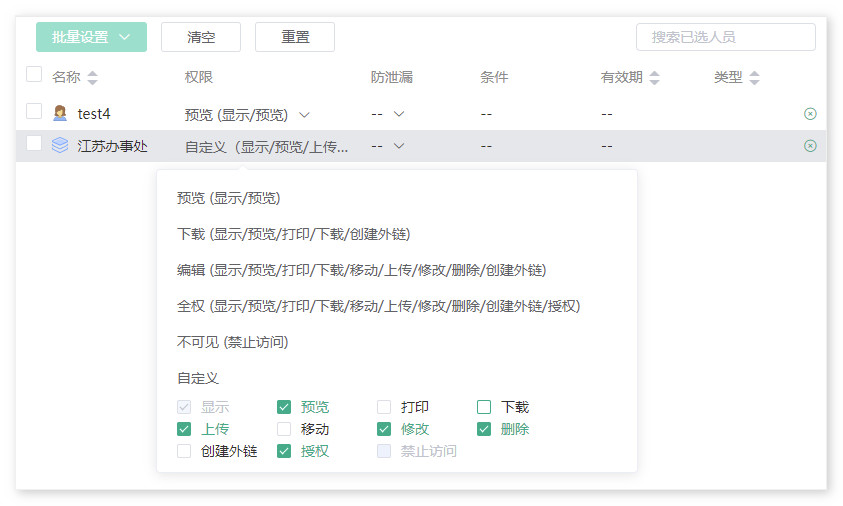Check the 下载 permission checkbox
This screenshot has width=843, height=506.
coord(484,407)
